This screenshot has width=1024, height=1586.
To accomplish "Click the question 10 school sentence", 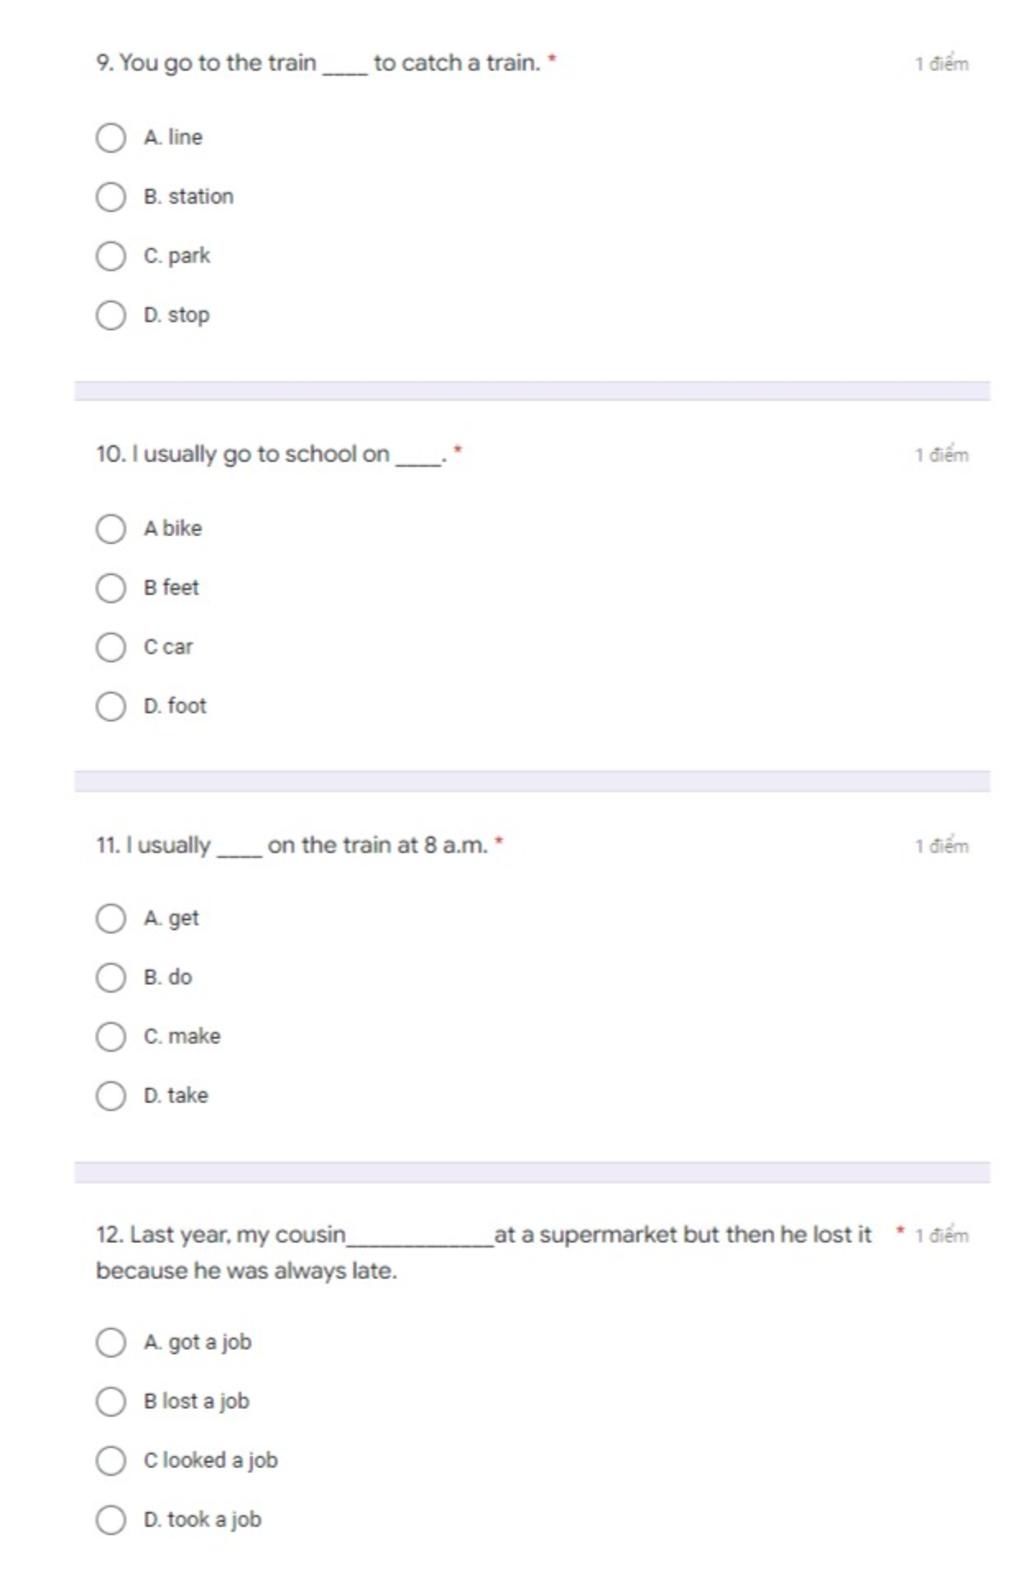I will click(270, 455).
